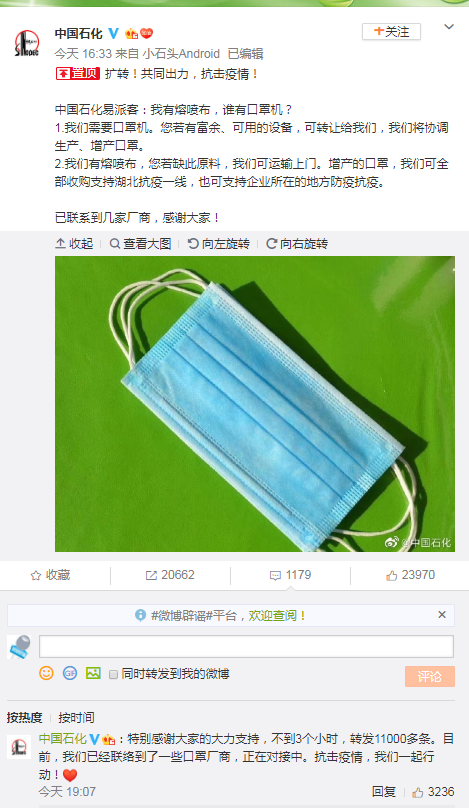Like the post with 23970 likes

pyautogui.click(x=410, y=575)
